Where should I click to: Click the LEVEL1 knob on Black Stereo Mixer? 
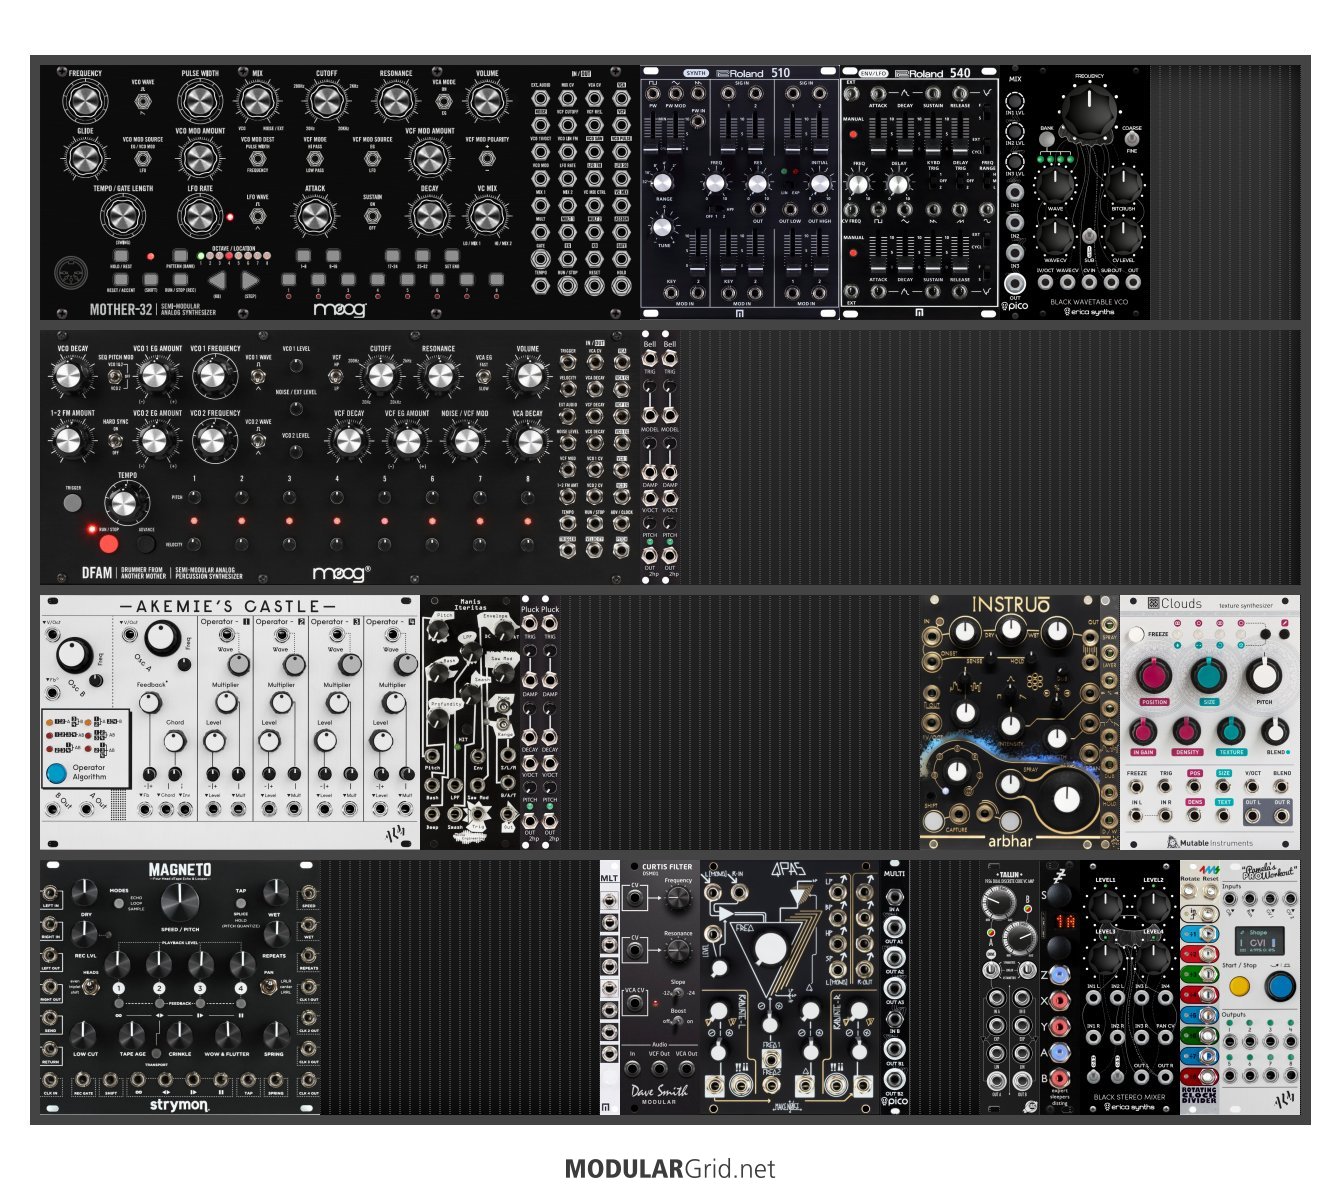(1106, 906)
